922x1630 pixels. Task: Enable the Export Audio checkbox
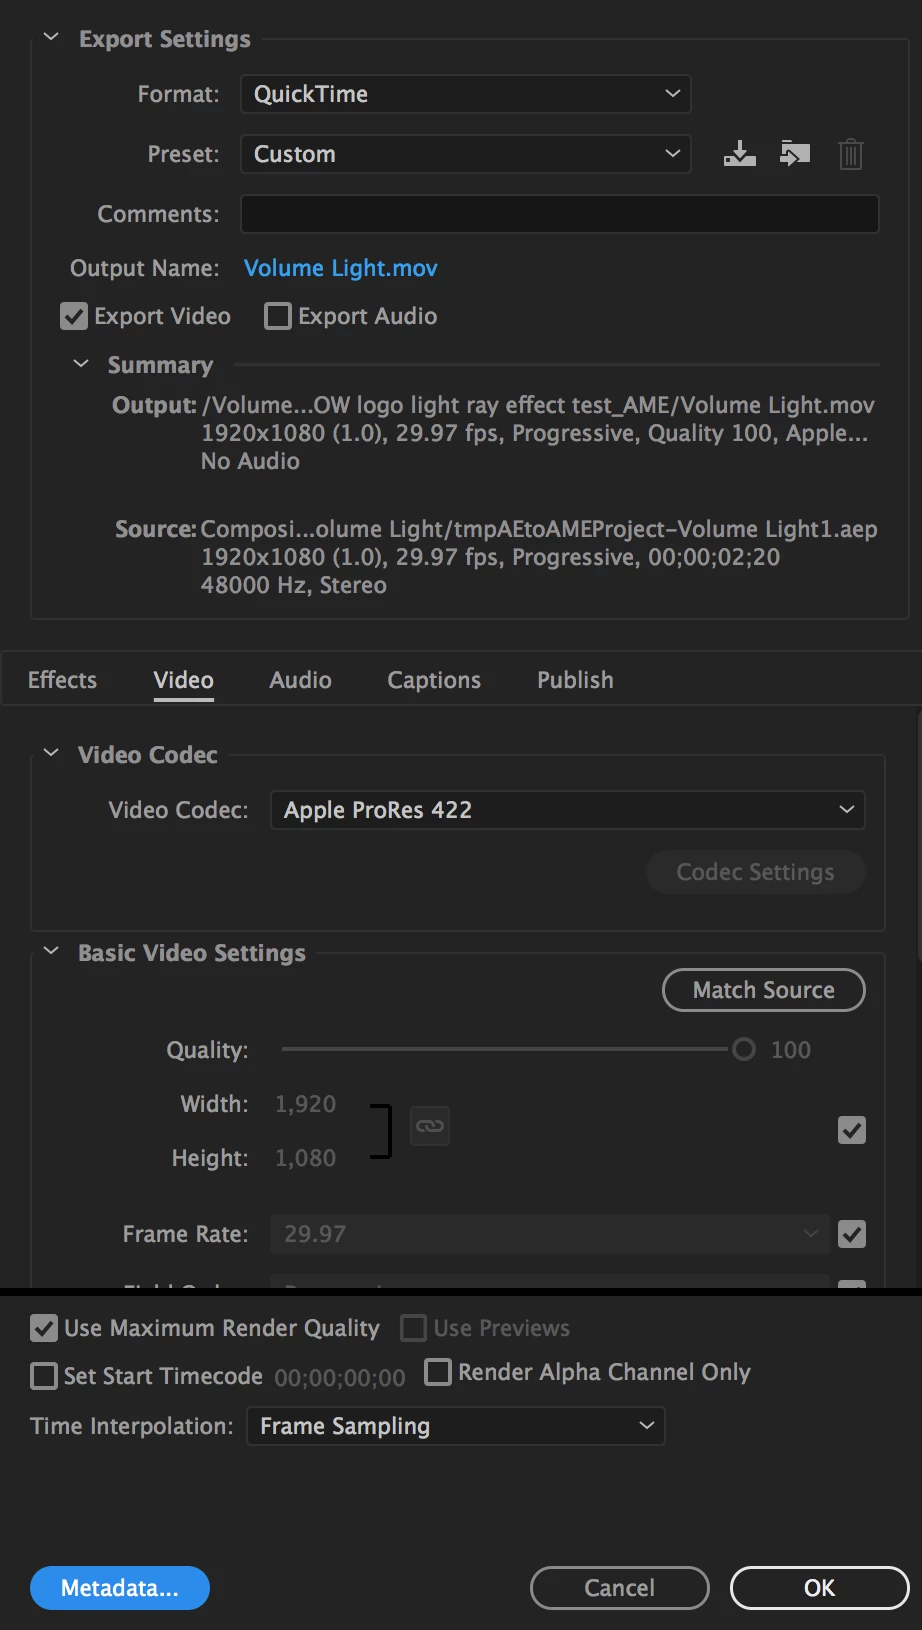pyautogui.click(x=277, y=316)
